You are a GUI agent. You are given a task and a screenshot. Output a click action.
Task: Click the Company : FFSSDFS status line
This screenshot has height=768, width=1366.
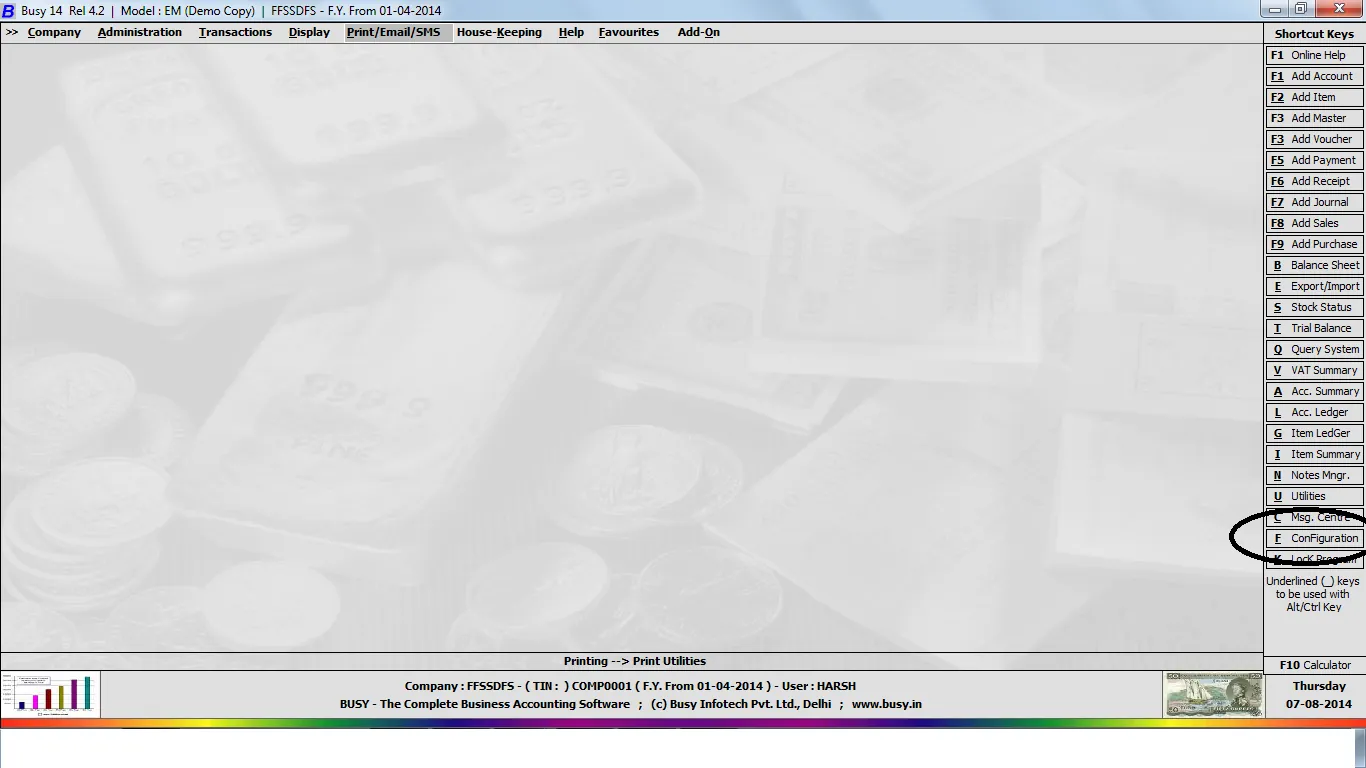tap(630, 686)
